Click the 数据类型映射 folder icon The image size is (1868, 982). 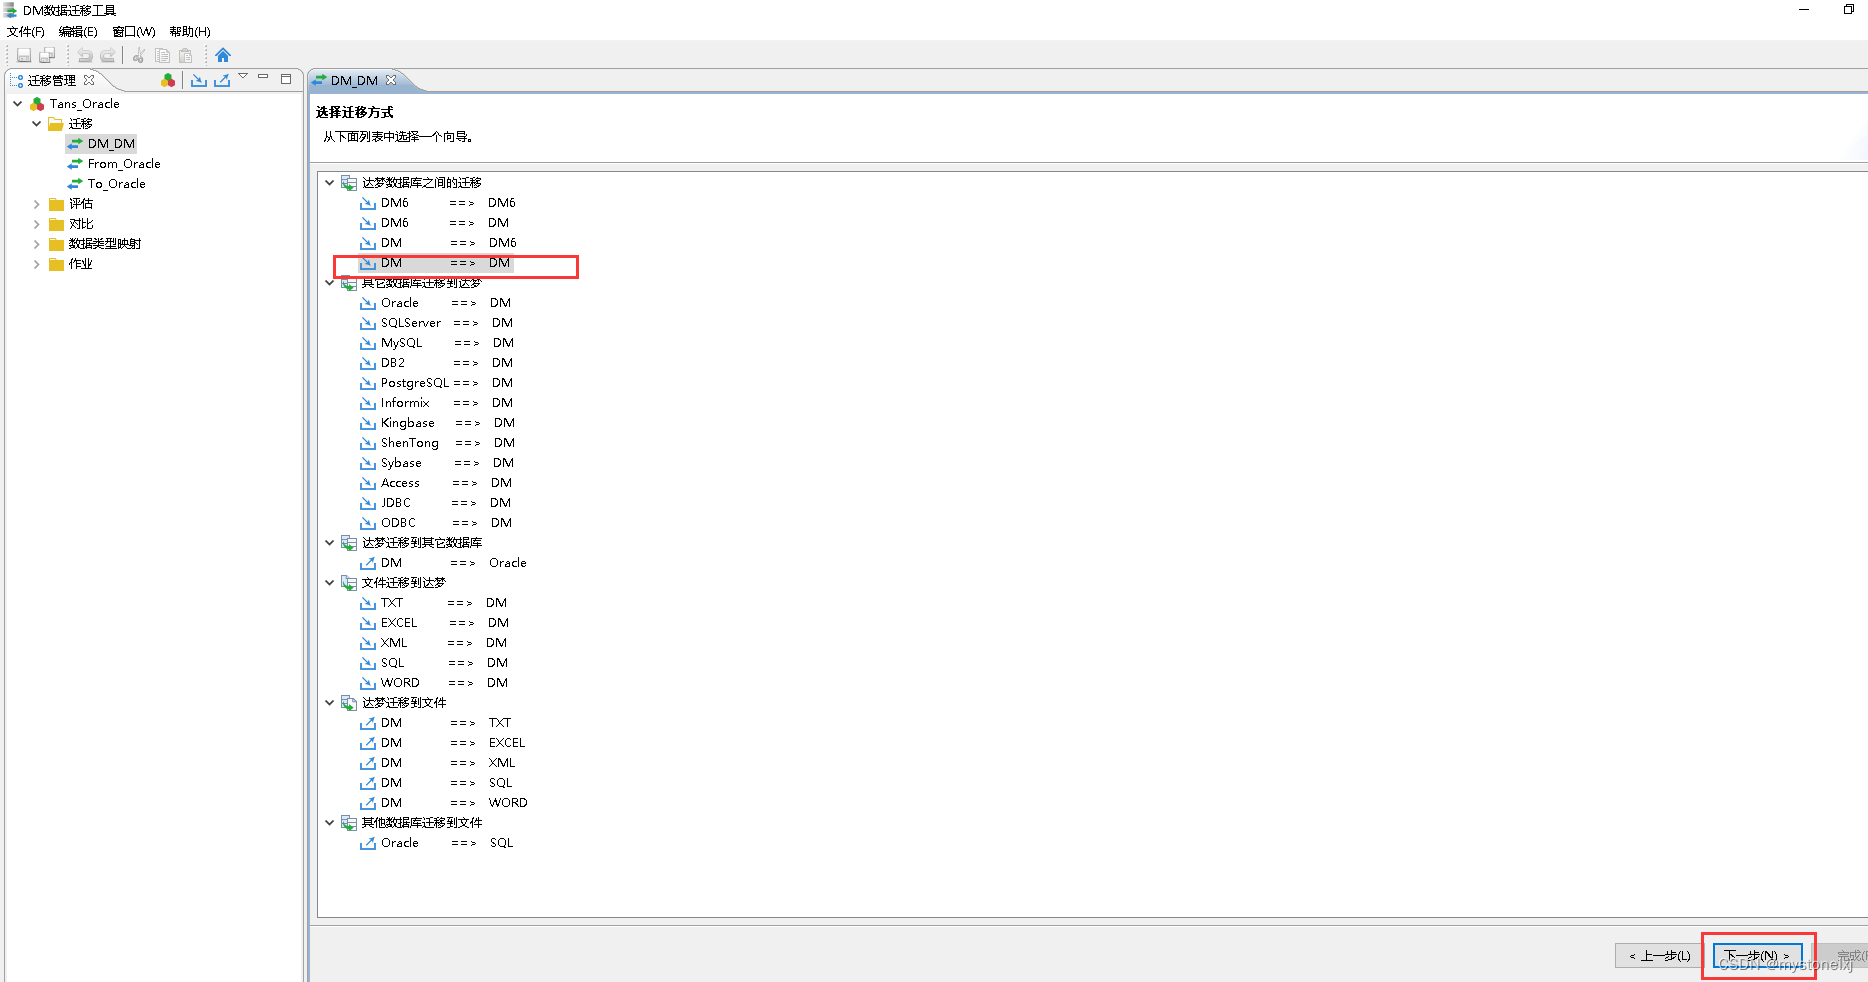(x=57, y=244)
